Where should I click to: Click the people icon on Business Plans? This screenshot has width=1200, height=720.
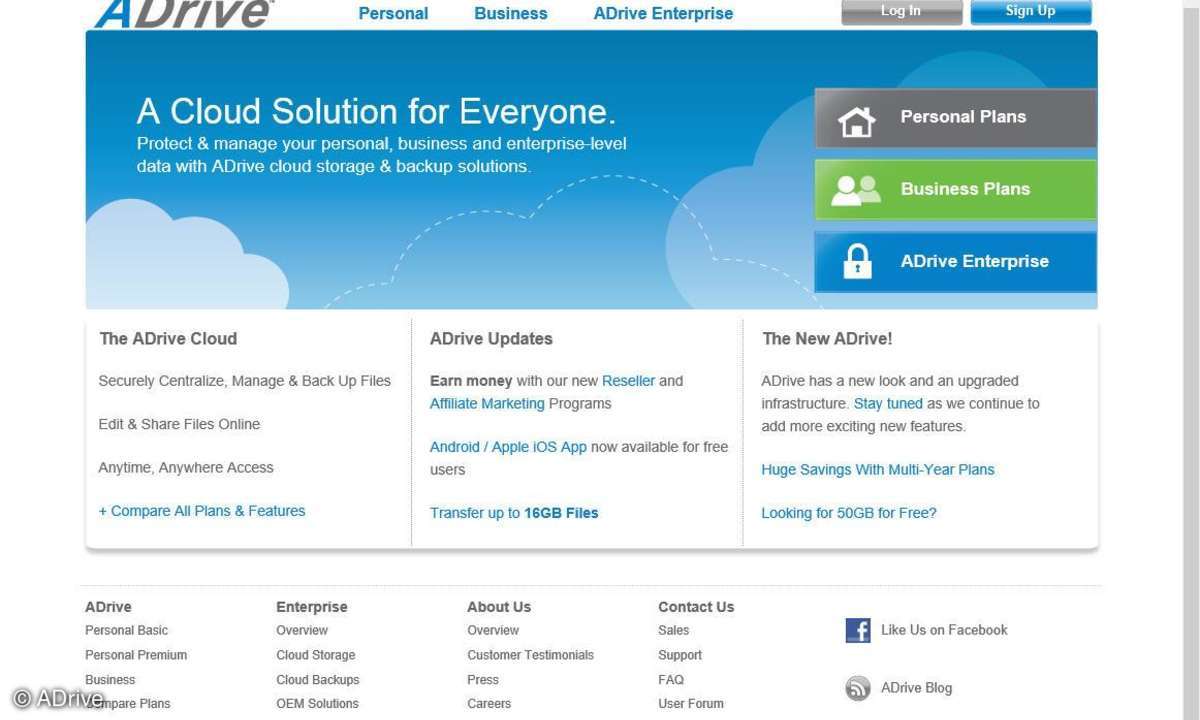click(856, 190)
